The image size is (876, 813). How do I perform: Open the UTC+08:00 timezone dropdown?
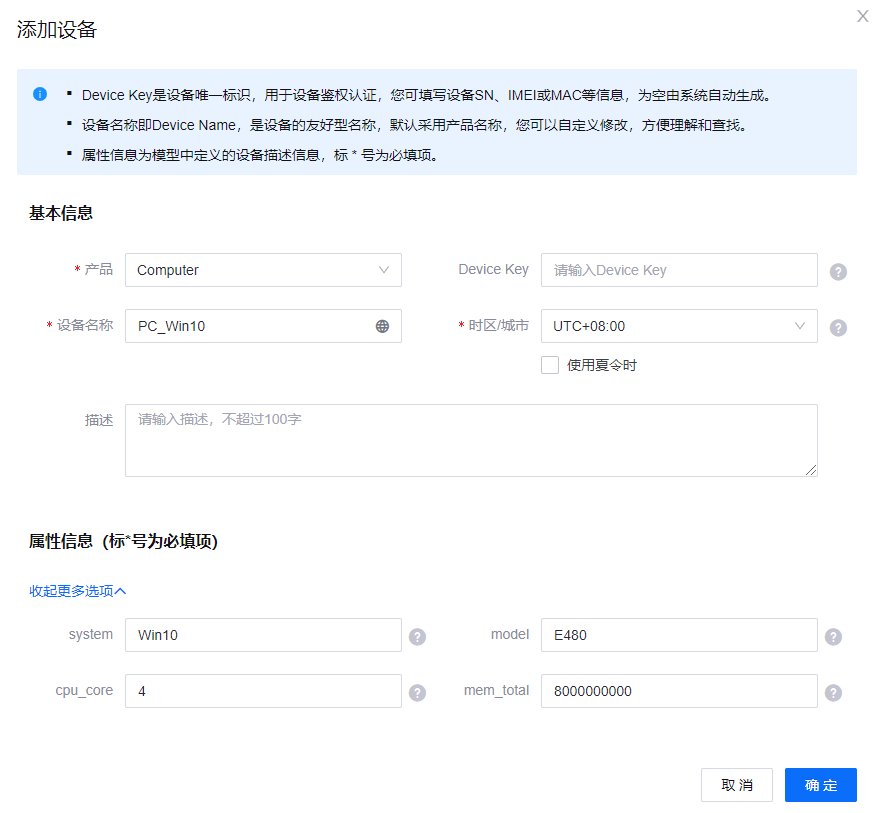[x=678, y=326]
